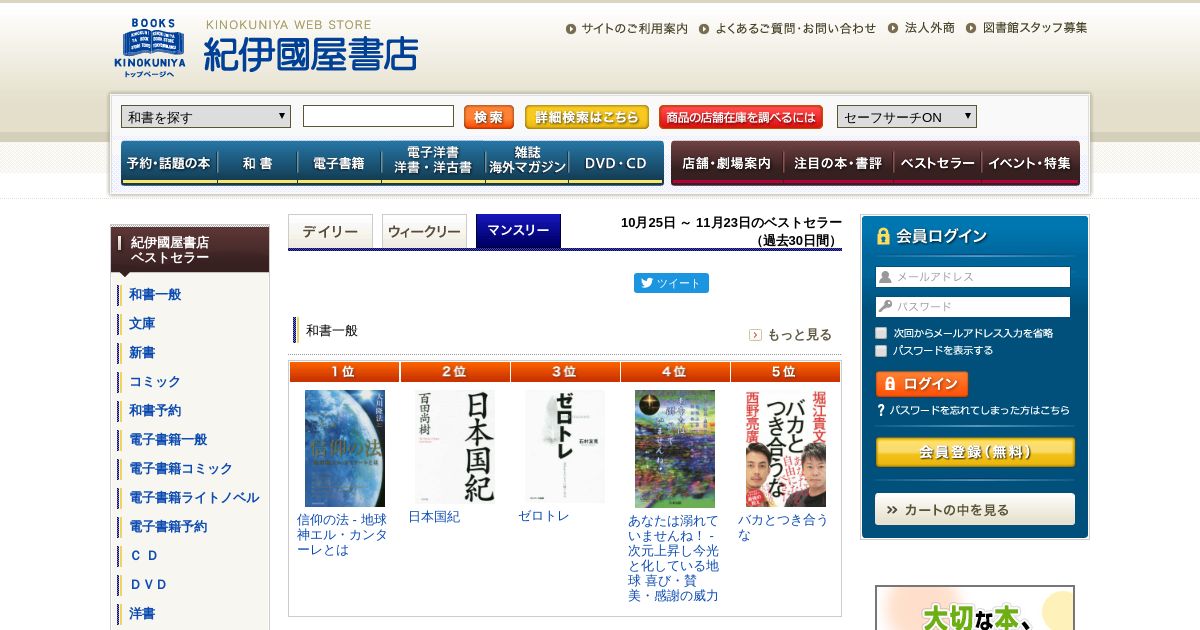Open よくあるご質問・お問い合わせ link
Viewport: 1200px width, 630px height.
[795, 29]
